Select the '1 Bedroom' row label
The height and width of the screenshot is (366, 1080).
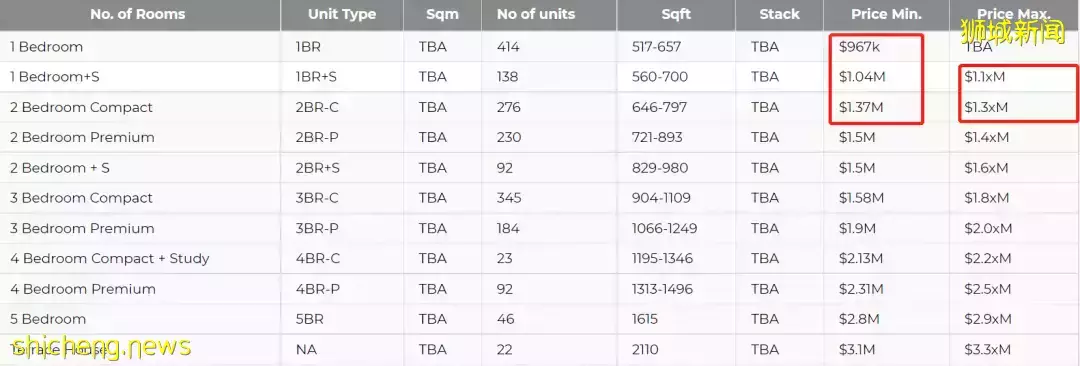point(46,47)
